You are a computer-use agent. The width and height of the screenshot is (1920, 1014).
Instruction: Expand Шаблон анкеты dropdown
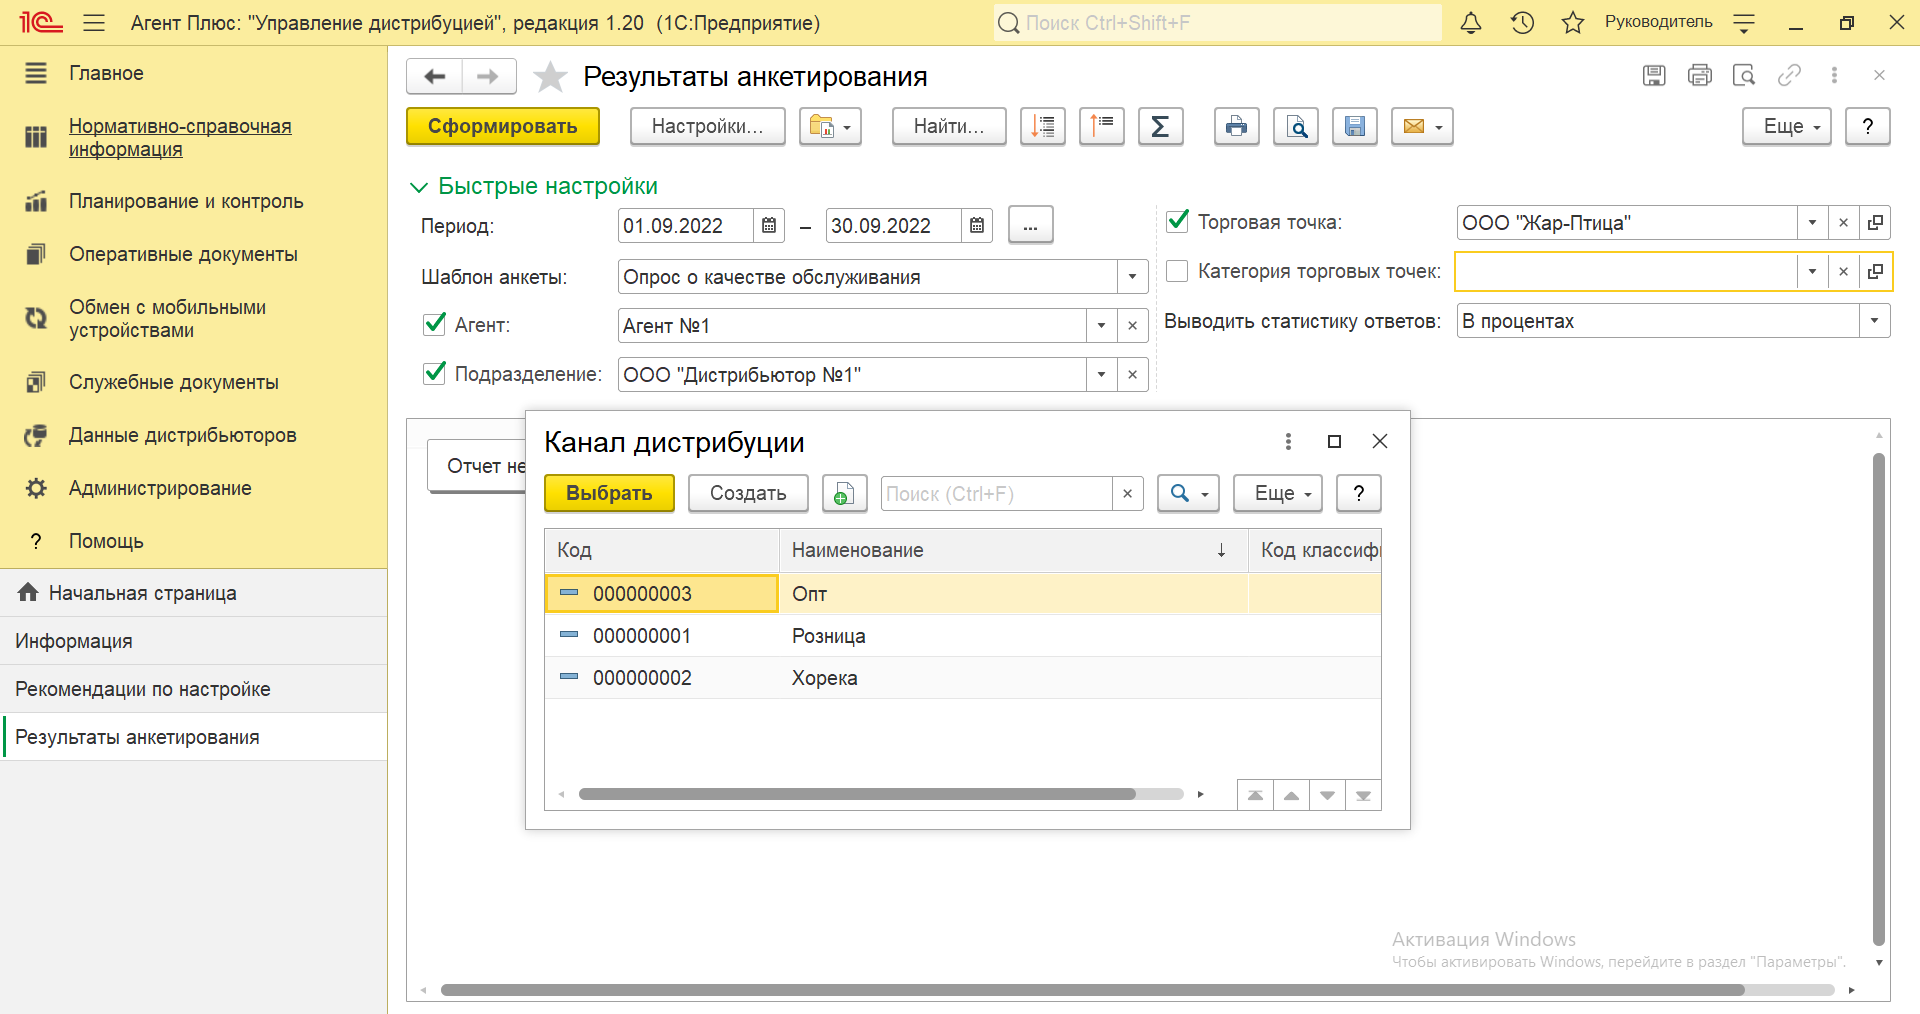click(1132, 277)
